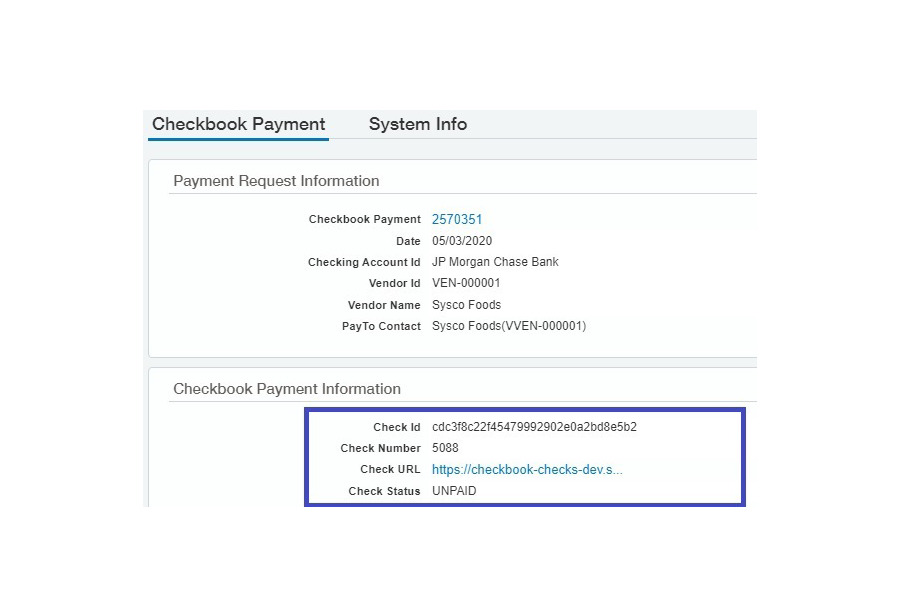Click the Vendor Name field label
This screenshot has width=900, height=600.
tap(384, 305)
